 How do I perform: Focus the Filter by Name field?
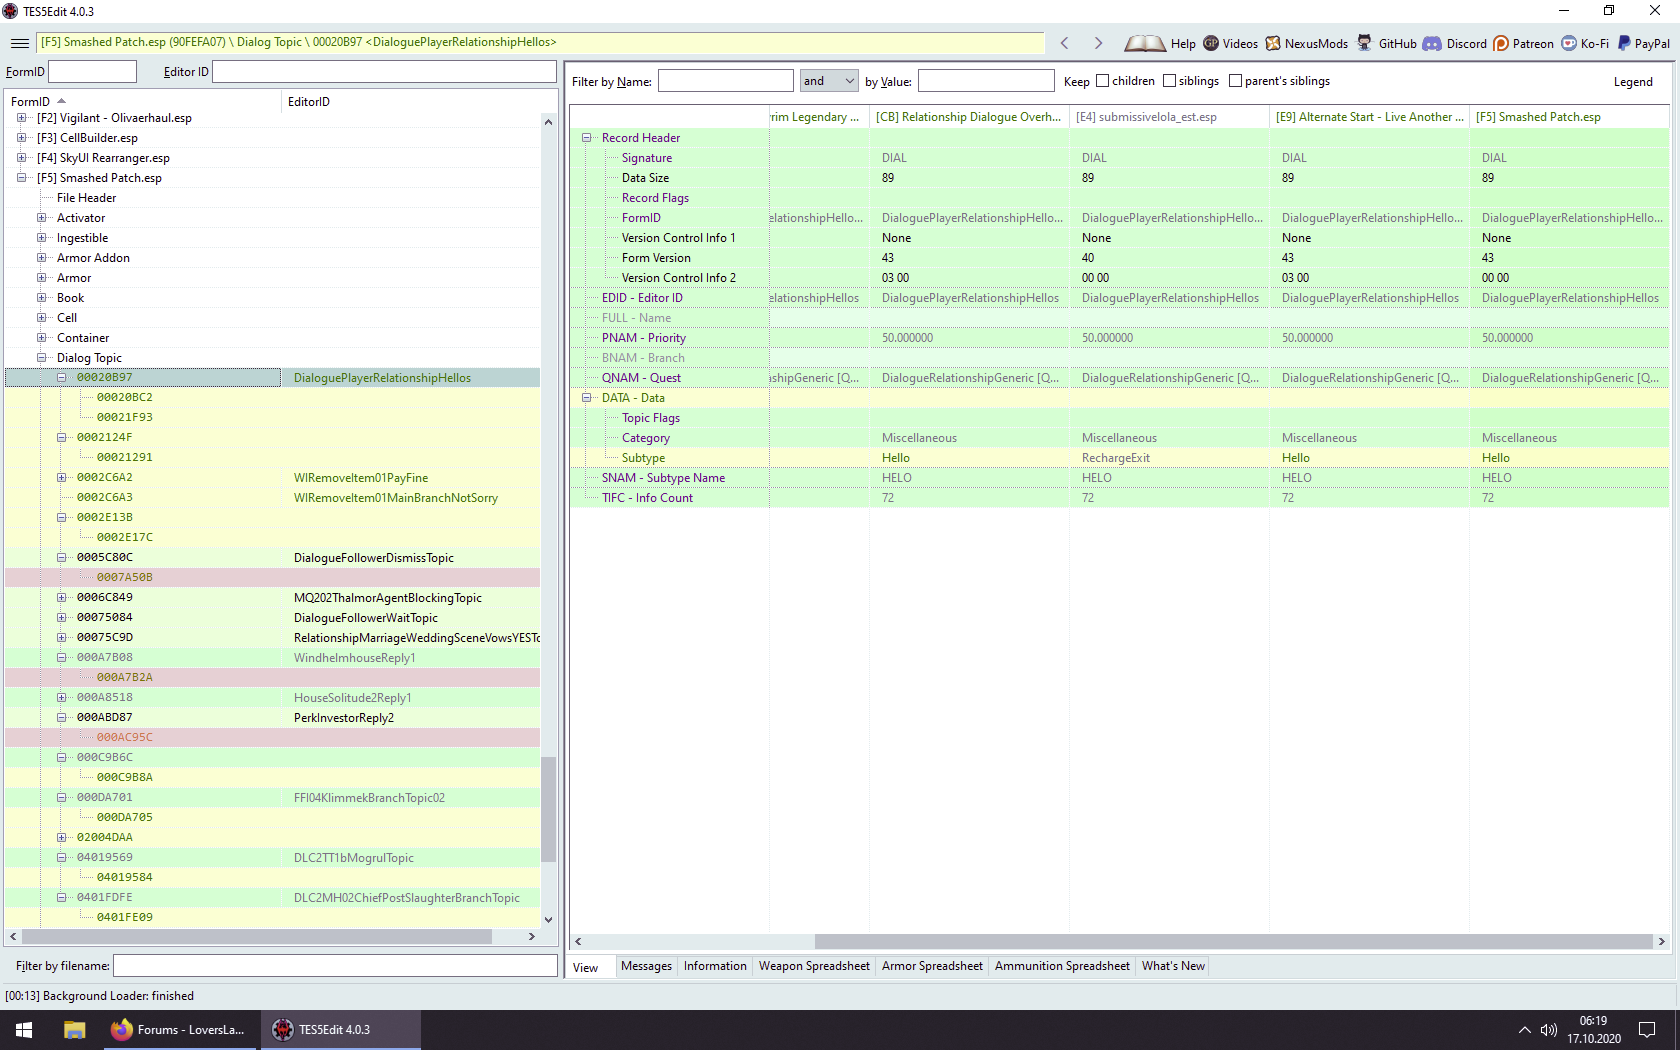725,81
